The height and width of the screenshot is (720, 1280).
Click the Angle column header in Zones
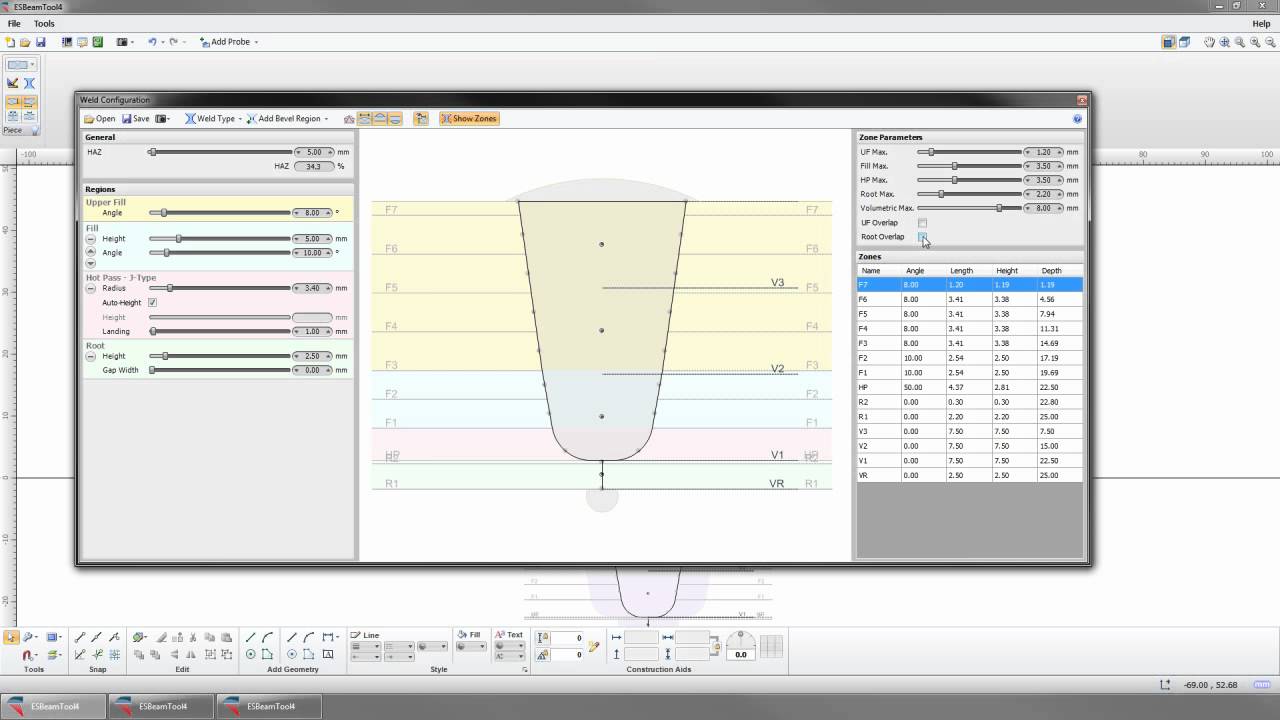click(x=915, y=271)
